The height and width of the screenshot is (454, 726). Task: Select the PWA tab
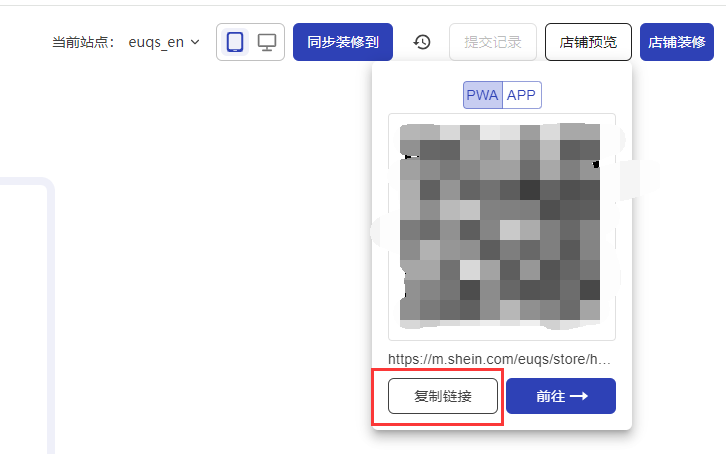pyautogui.click(x=482, y=95)
